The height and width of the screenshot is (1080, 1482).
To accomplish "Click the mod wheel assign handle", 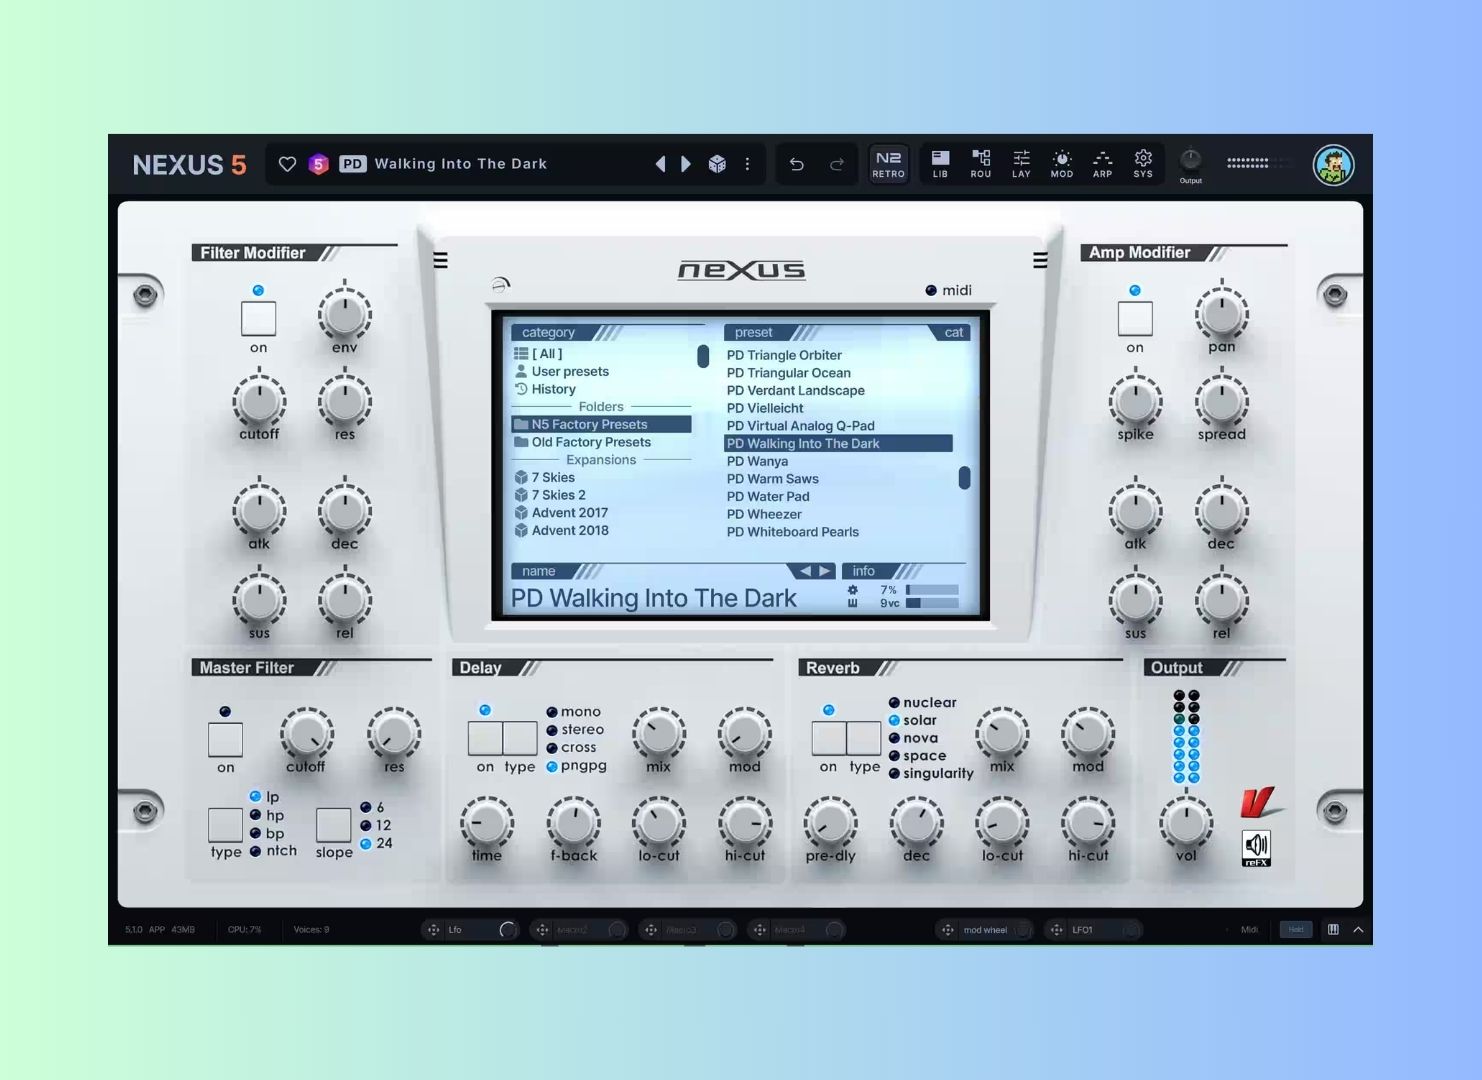I will (x=947, y=930).
